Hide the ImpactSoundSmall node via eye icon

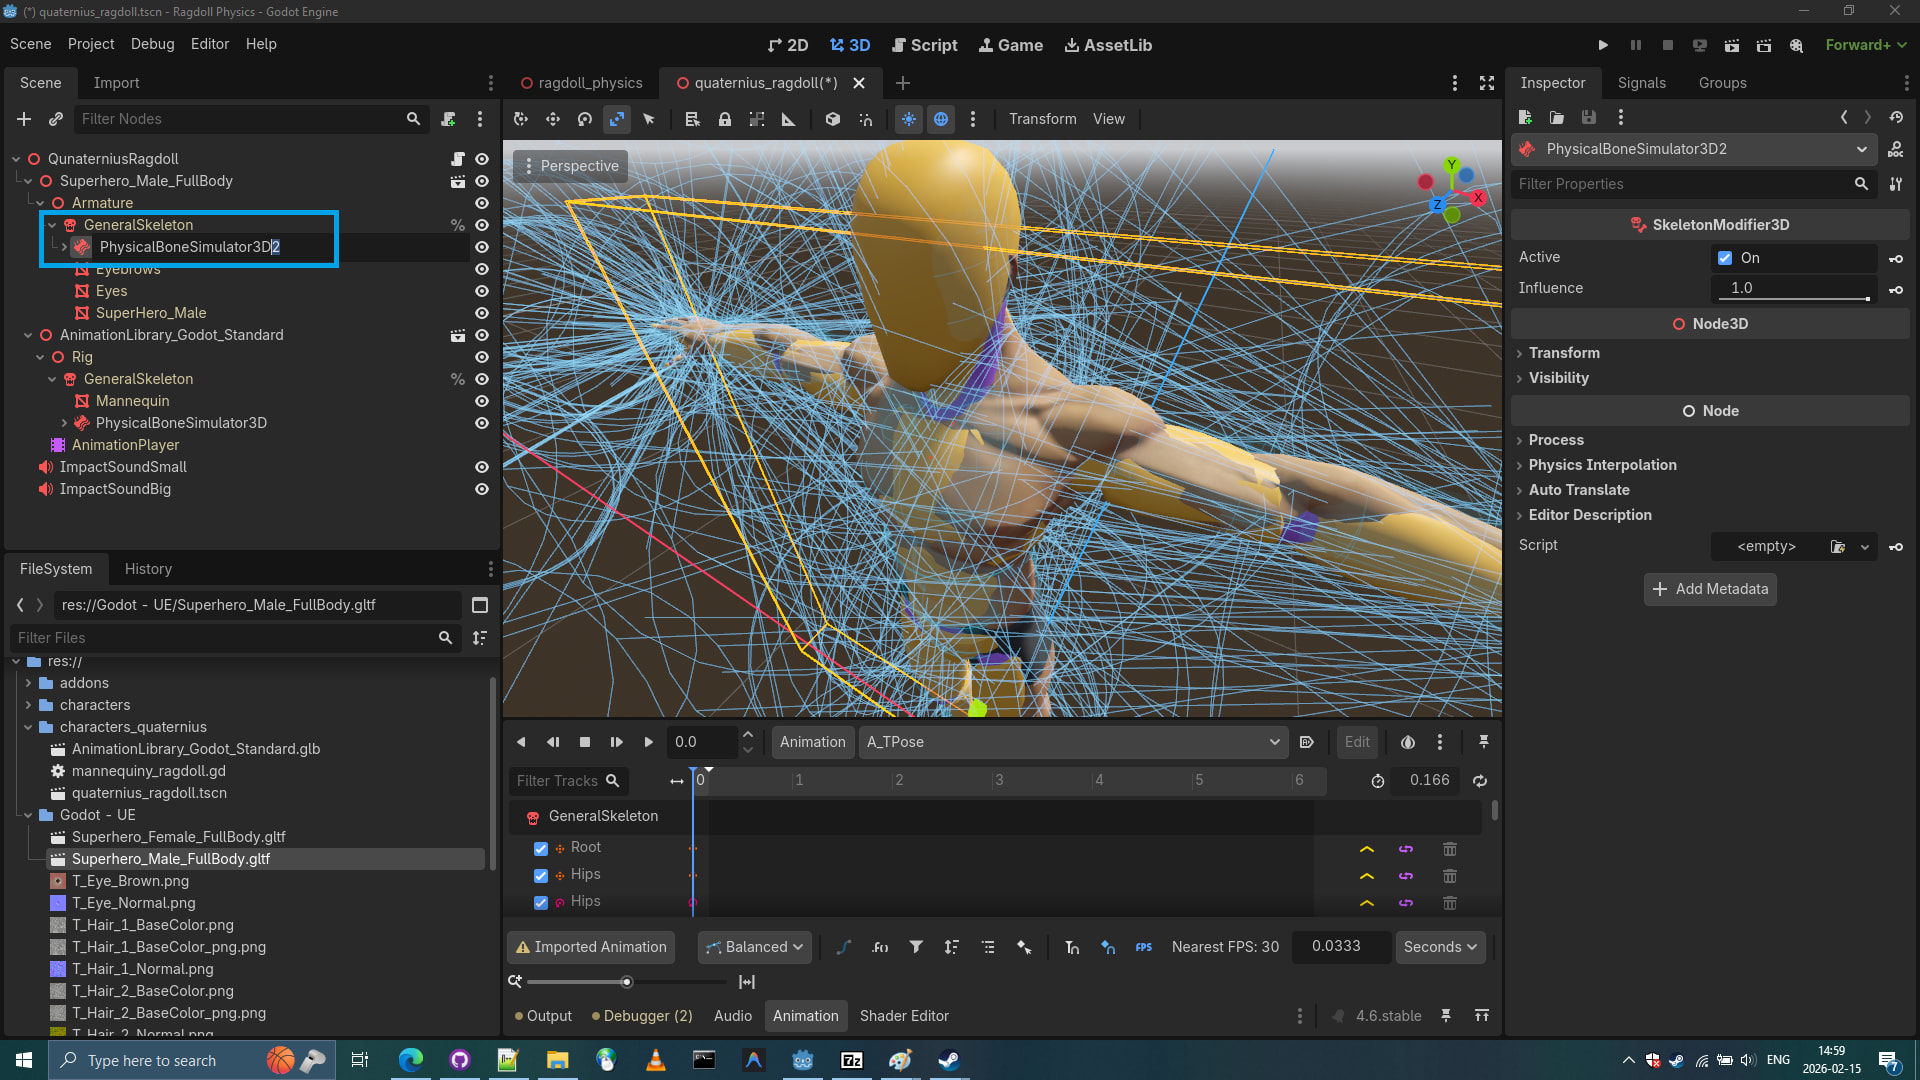click(x=481, y=467)
